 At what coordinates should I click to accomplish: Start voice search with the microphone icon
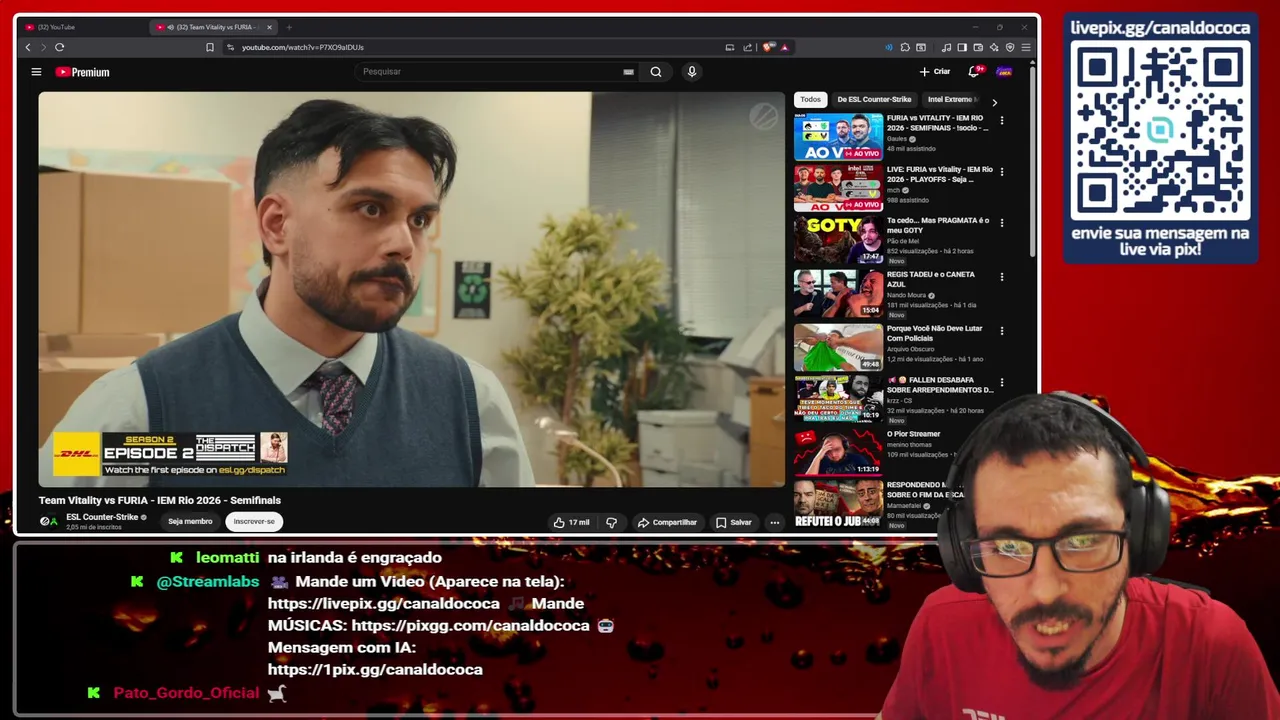click(691, 72)
